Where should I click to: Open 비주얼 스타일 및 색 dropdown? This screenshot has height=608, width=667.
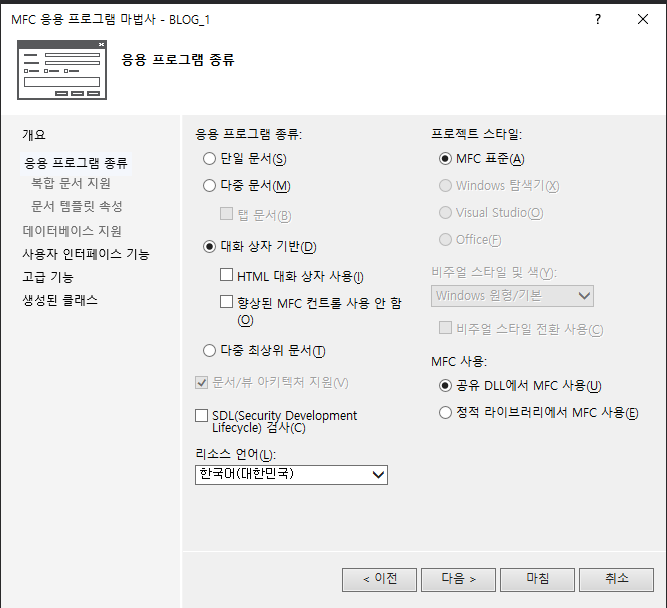click(512, 296)
